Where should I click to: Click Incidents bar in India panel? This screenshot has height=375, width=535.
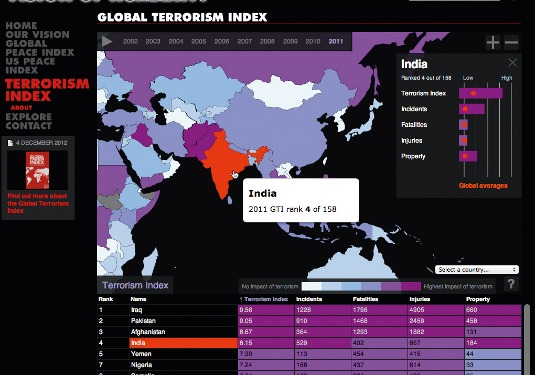[472, 109]
